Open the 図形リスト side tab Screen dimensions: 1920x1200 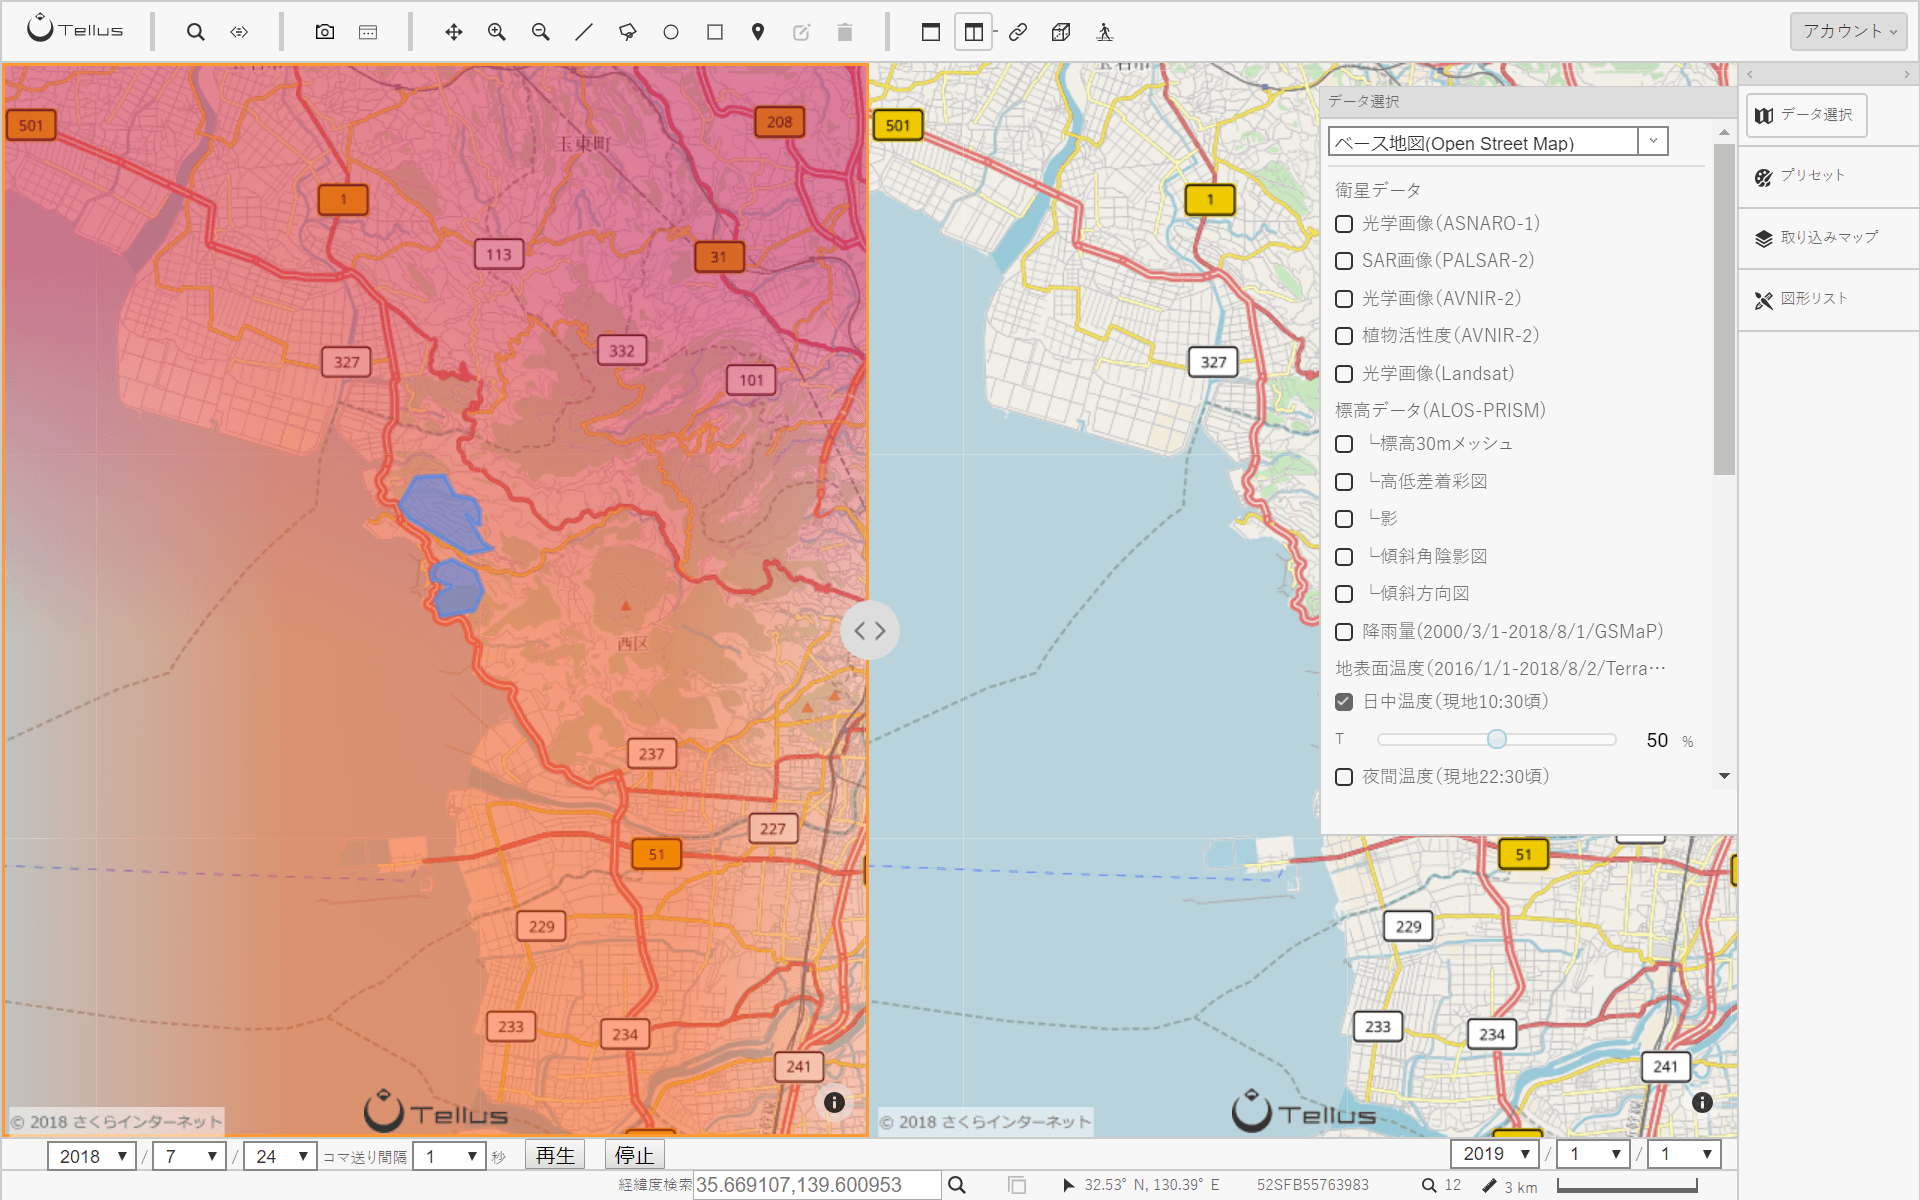tap(1829, 299)
